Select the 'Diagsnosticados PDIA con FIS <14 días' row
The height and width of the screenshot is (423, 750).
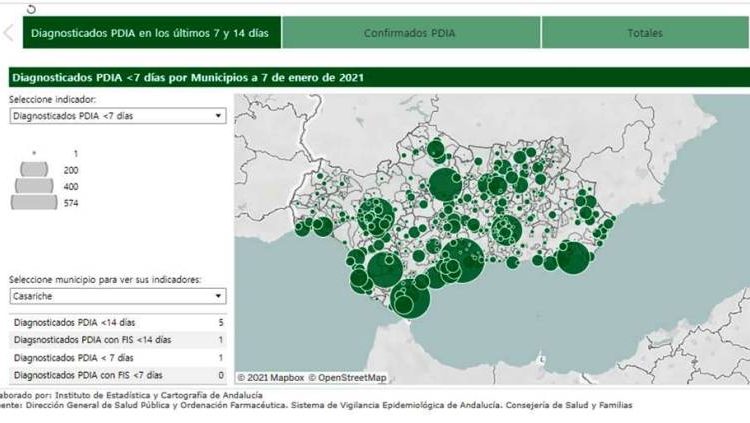117,340
